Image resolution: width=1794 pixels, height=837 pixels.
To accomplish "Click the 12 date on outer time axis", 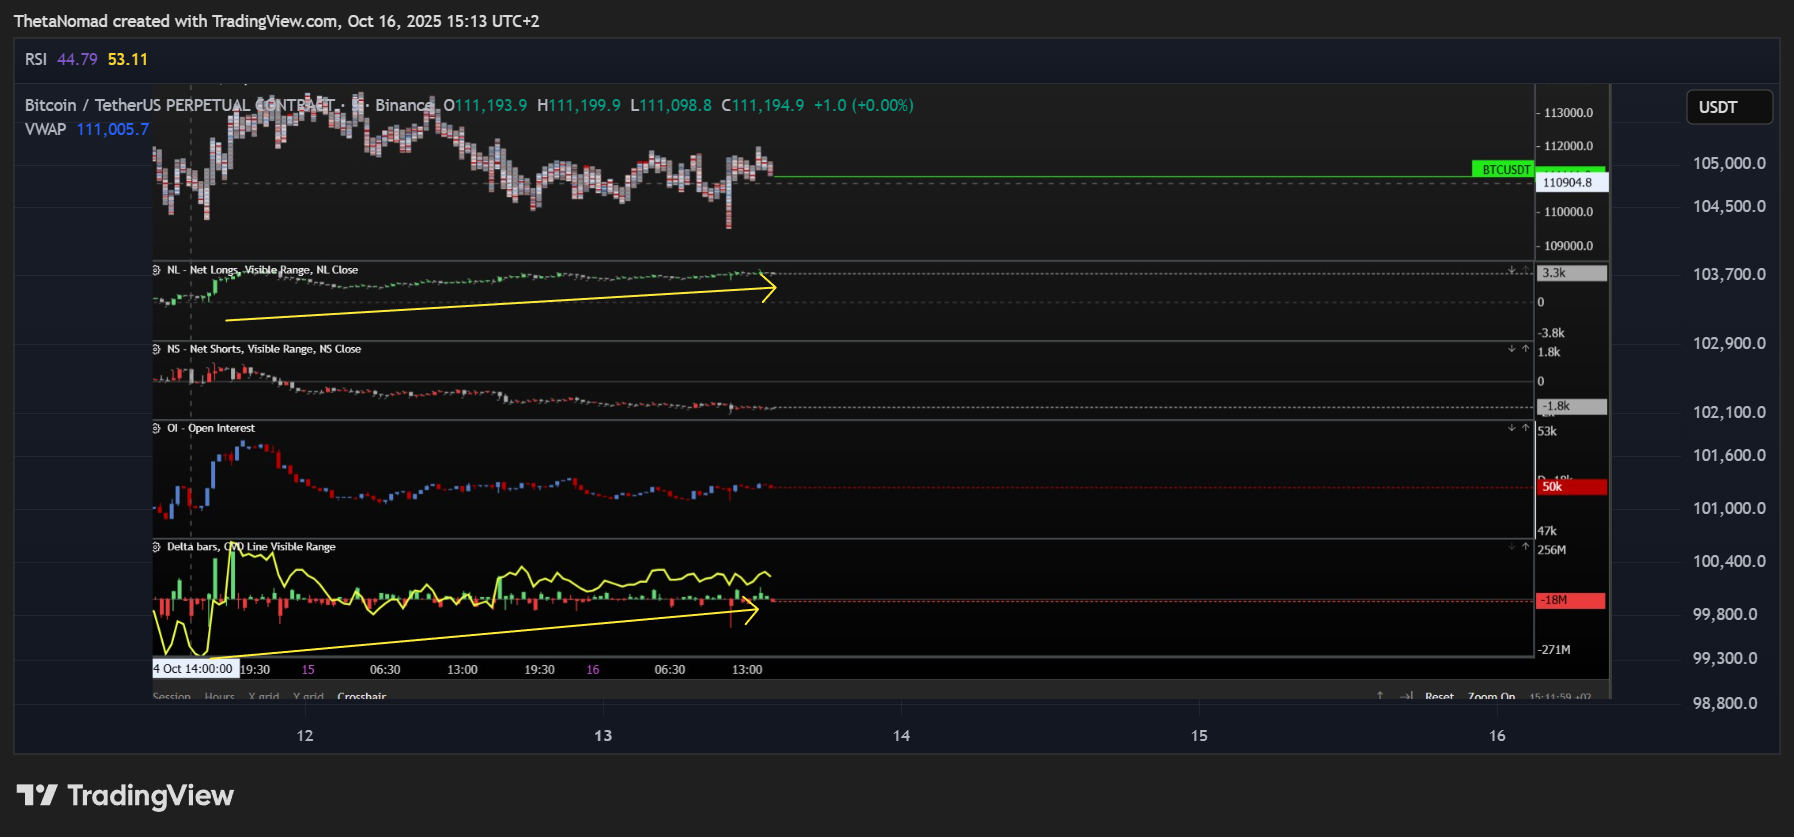I will click(305, 736).
